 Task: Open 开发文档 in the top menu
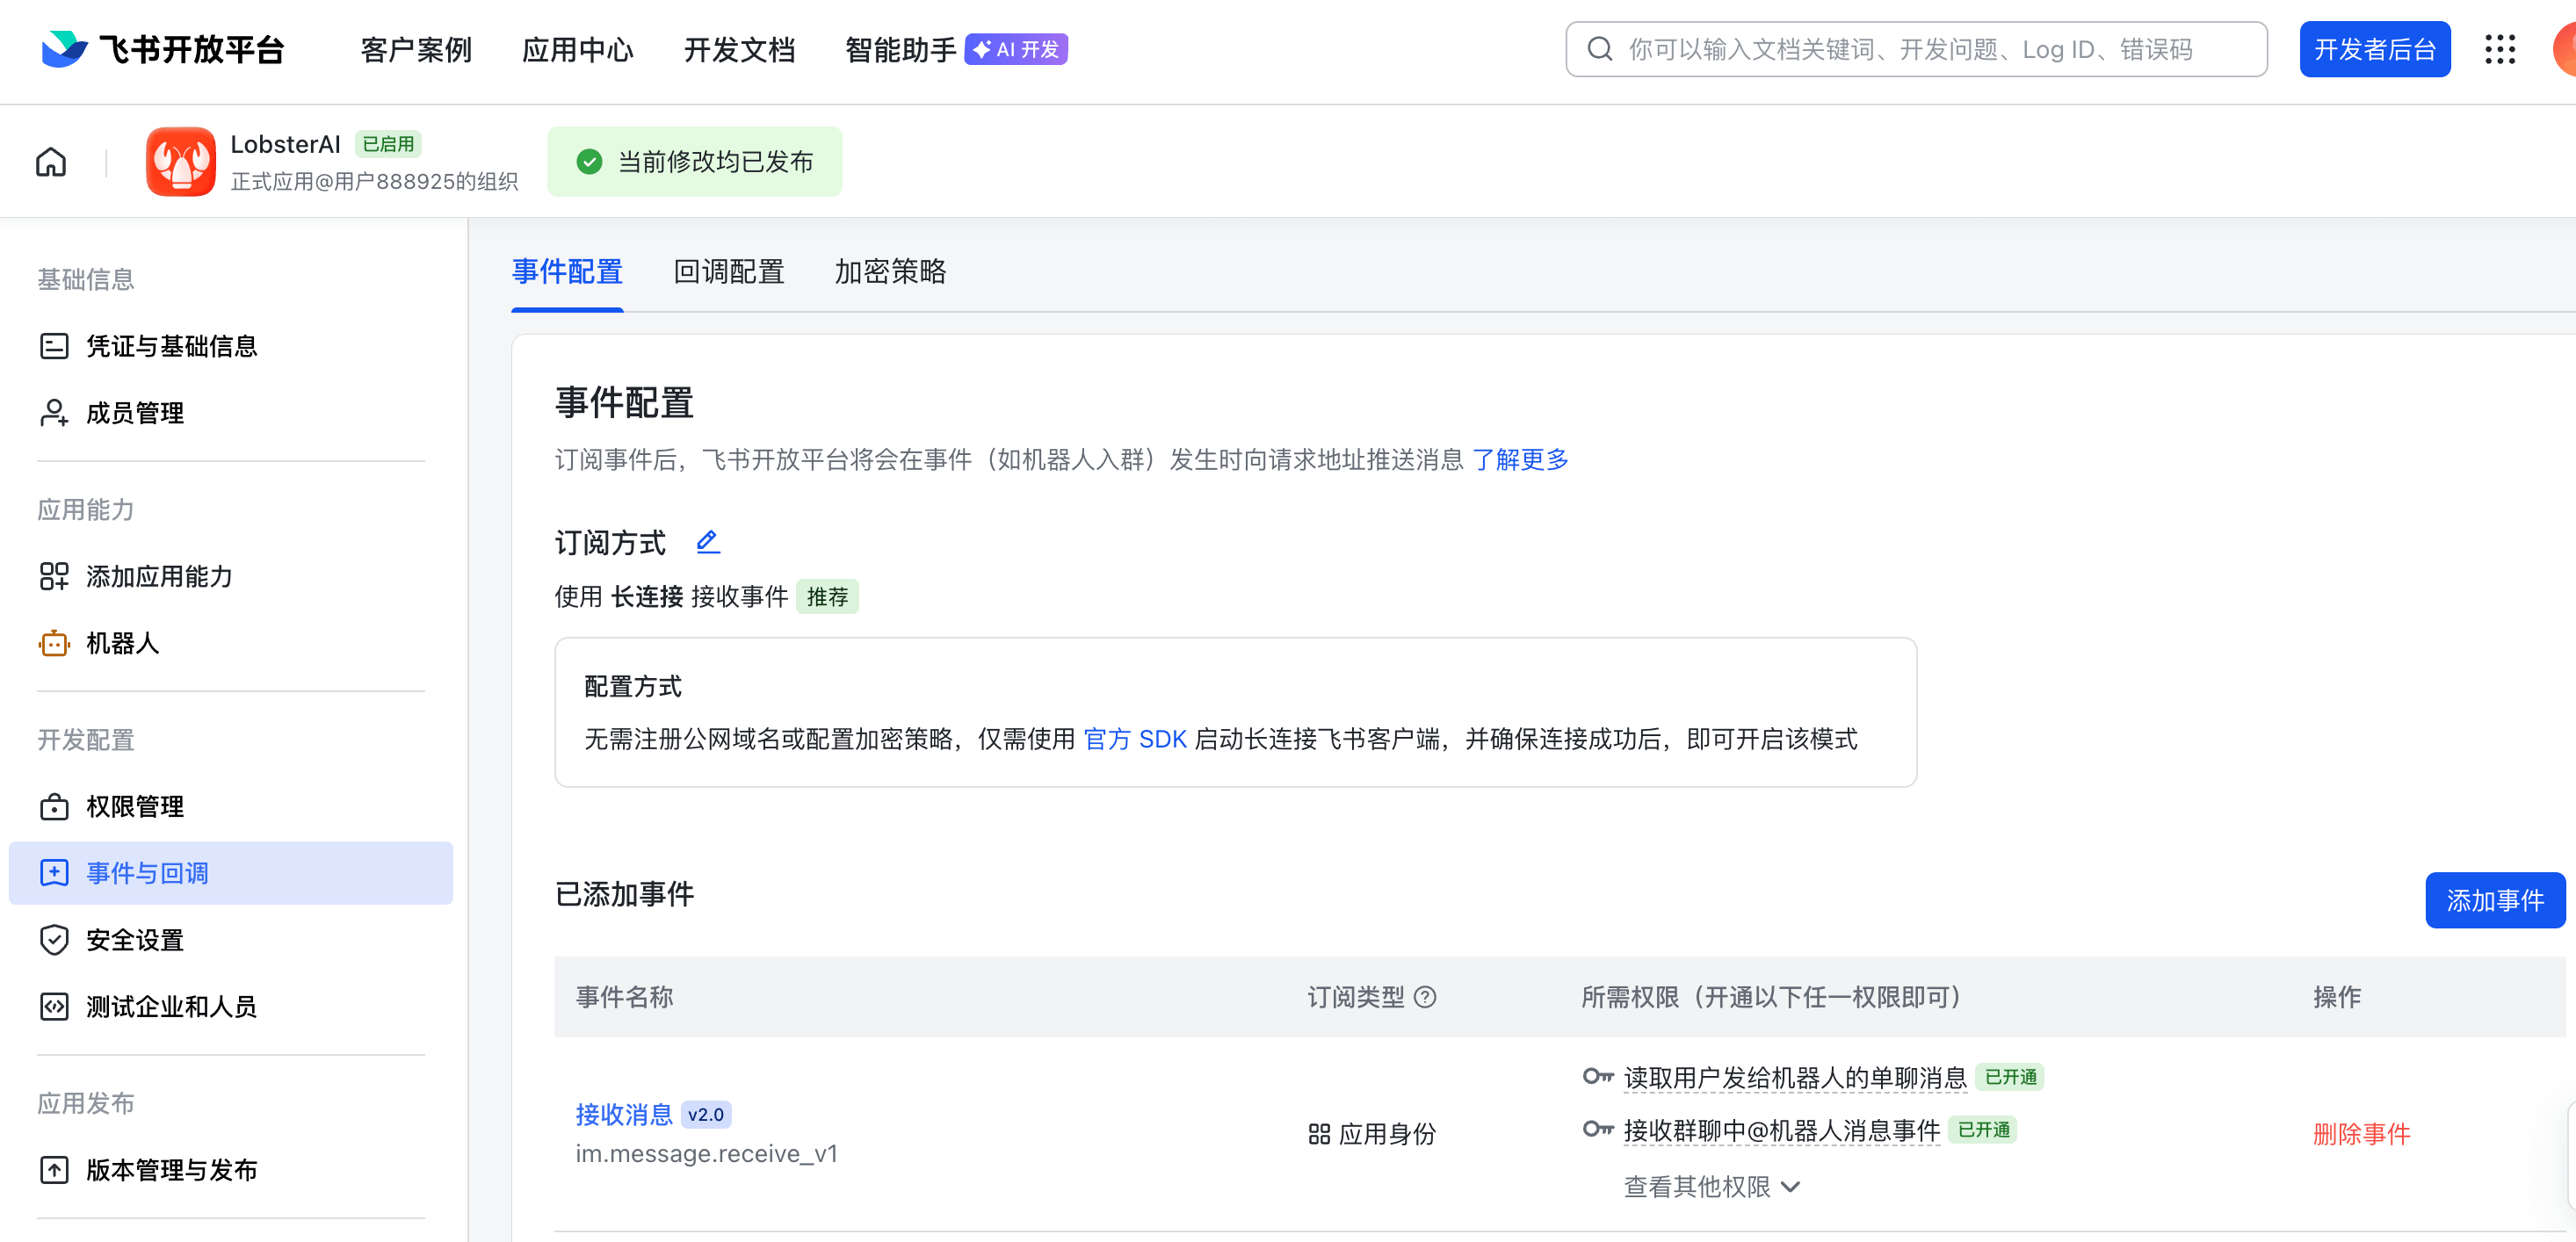(x=739, y=49)
